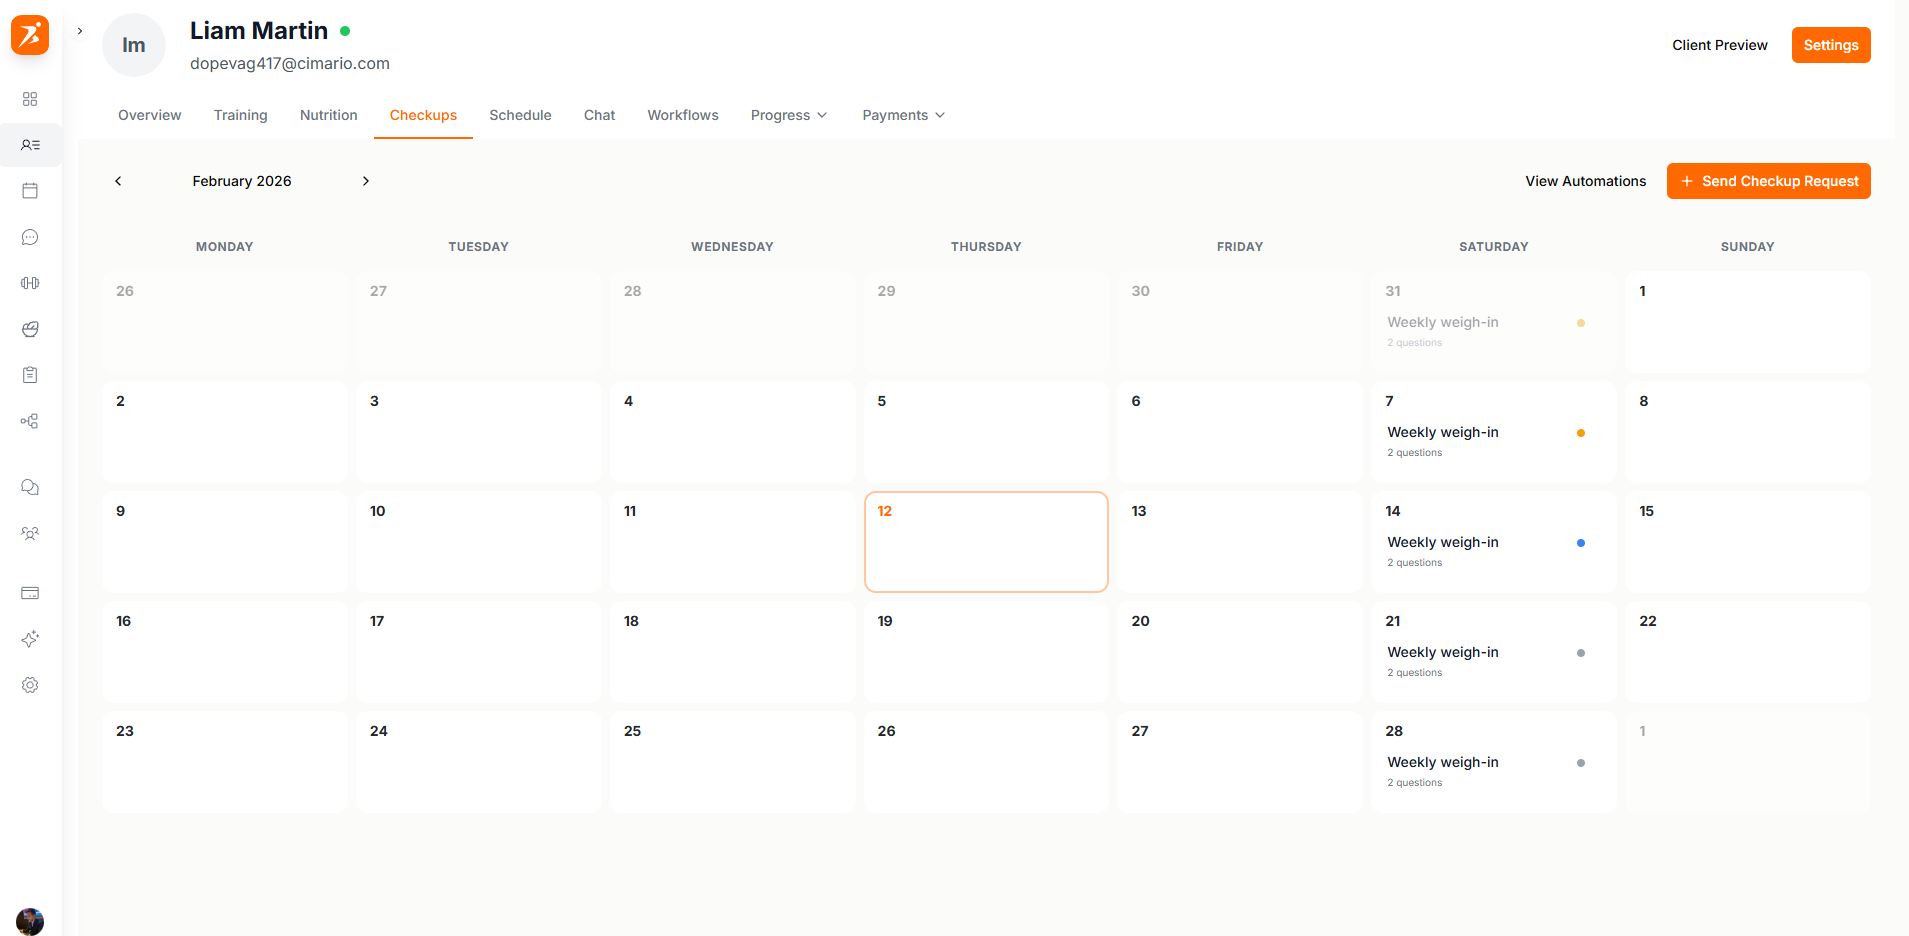Select the Forms clipboard icon in sidebar
The image size is (1909, 936).
point(30,374)
